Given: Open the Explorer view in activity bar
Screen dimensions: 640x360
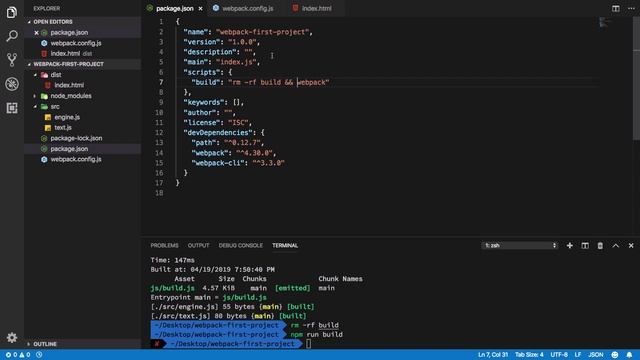Looking at the screenshot, I should click(x=12, y=12).
